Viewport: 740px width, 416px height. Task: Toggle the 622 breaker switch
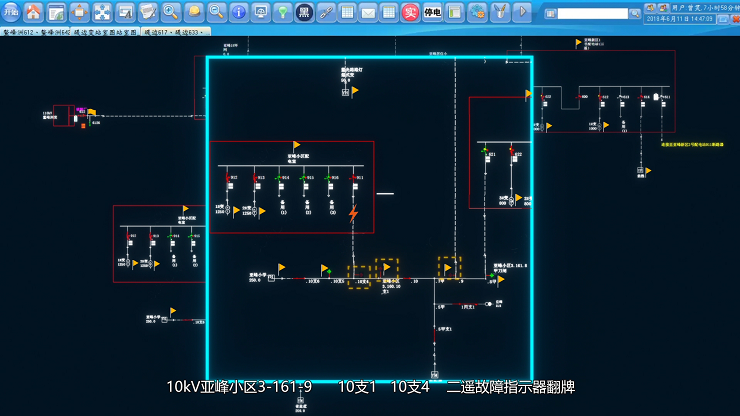(x=512, y=152)
